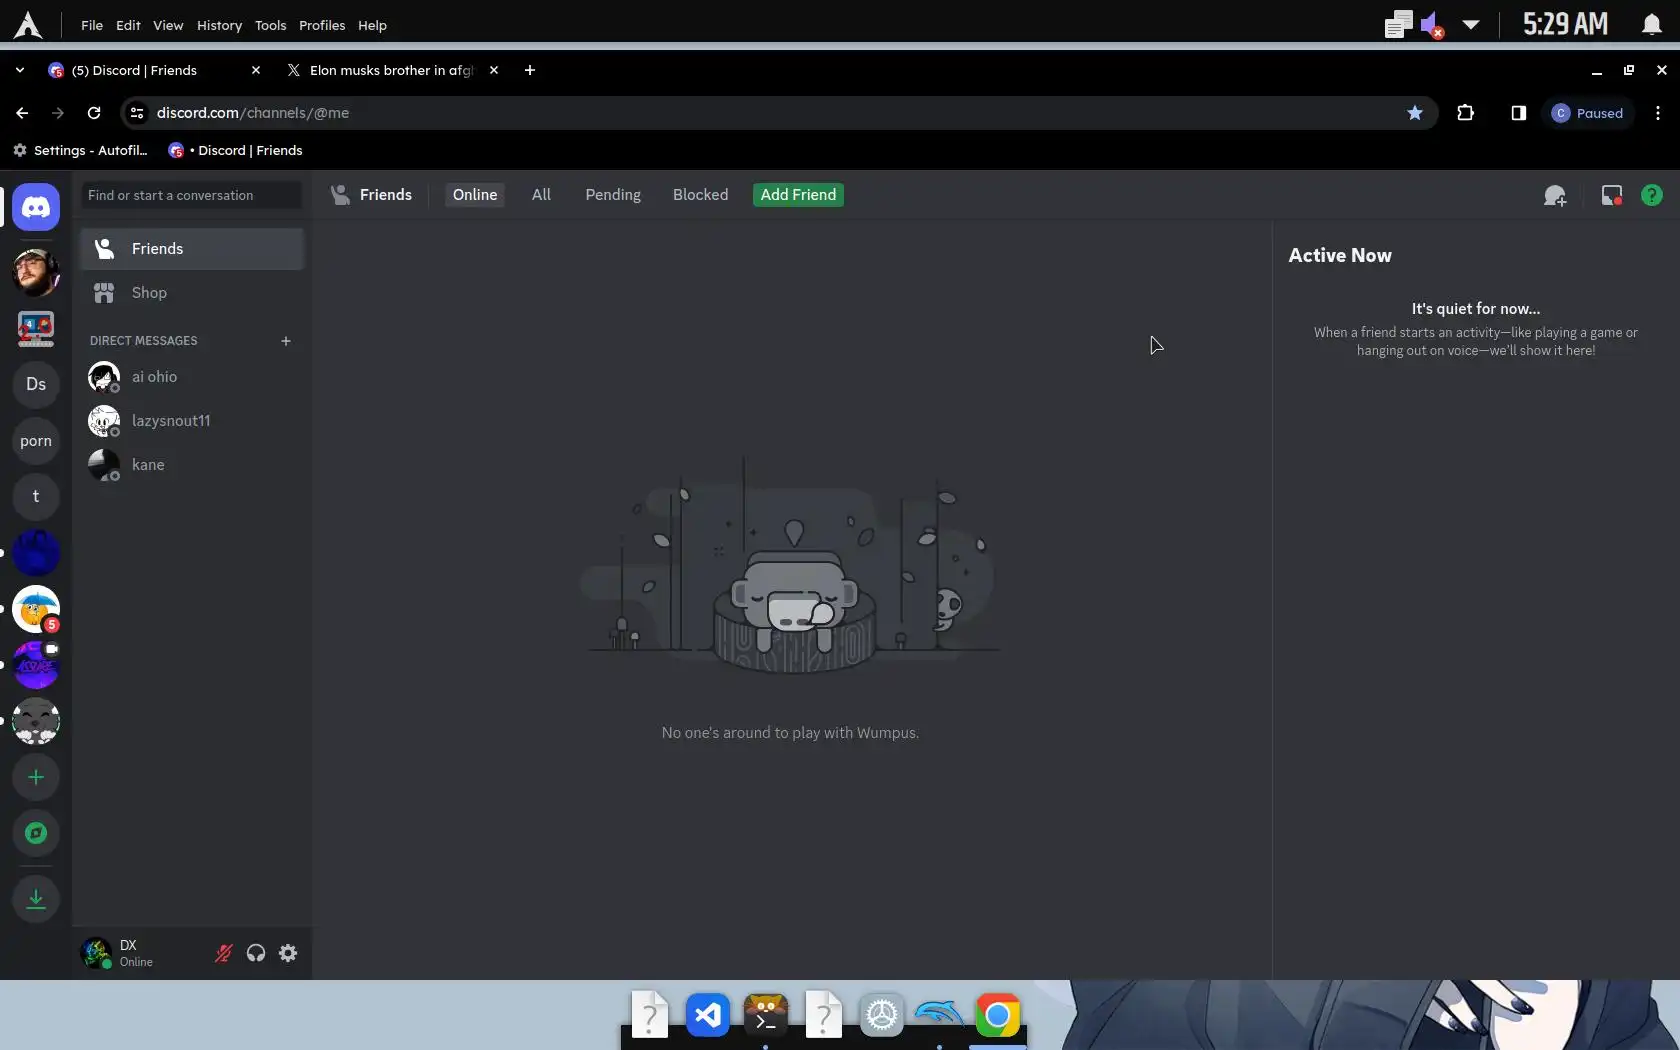
Task: View site information for discord.com
Action: coord(137,113)
